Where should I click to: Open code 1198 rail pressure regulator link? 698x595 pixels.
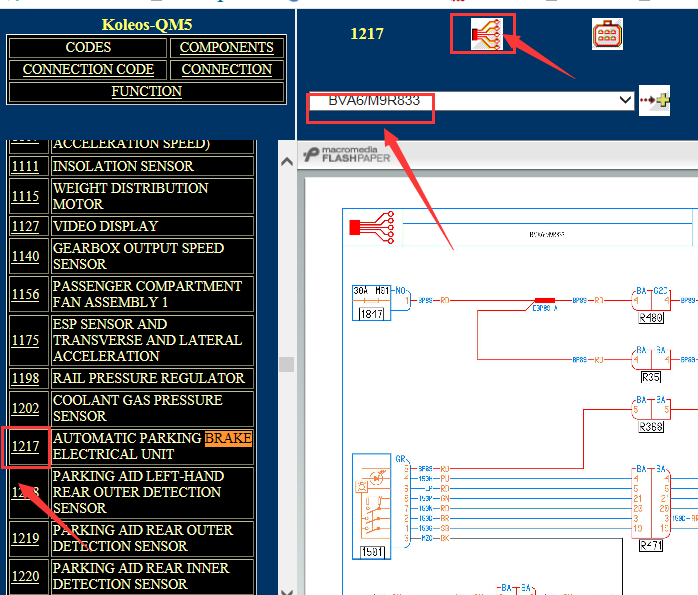(x=25, y=378)
